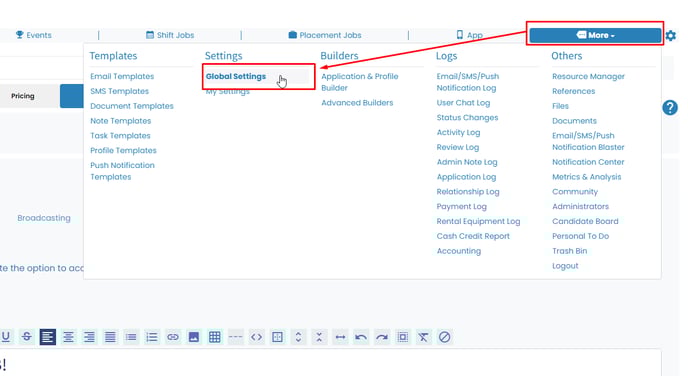This screenshot has height=376, width=688.
Task: Open Status Changes log
Action: point(467,118)
